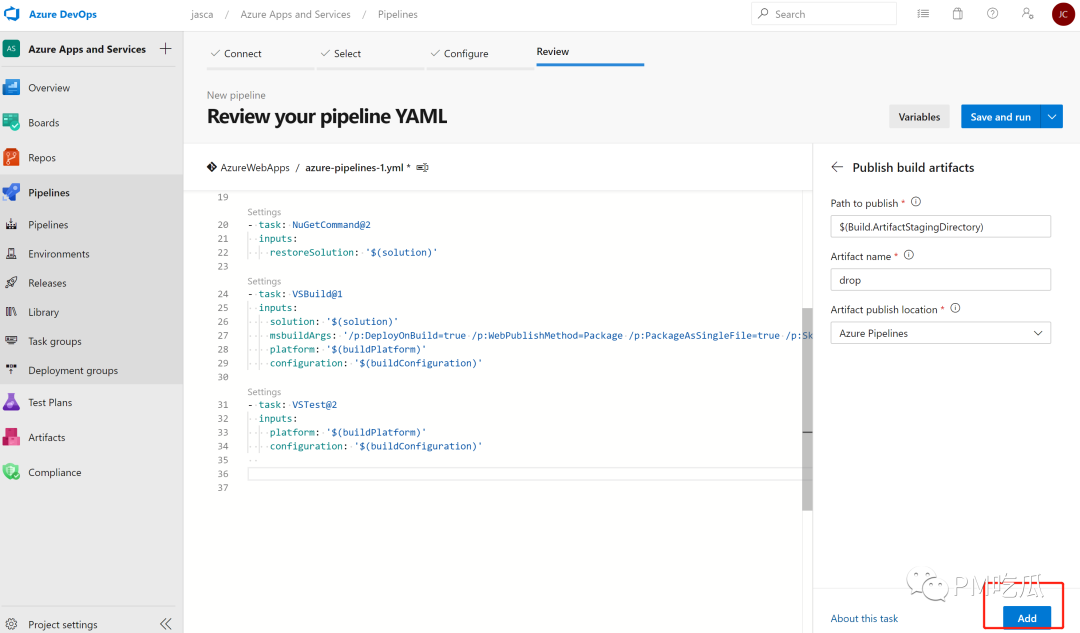
Task: Open the Environments icon in sidebar
Action: tap(11, 253)
